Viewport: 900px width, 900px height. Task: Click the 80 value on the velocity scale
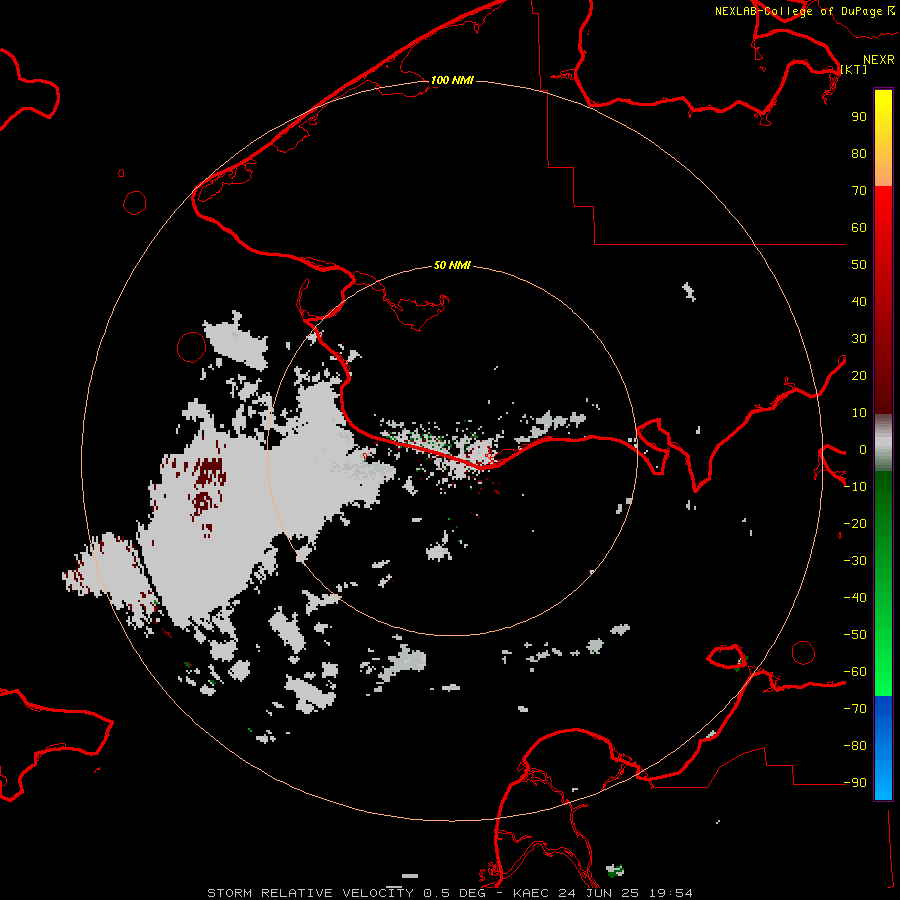(x=859, y=154)
